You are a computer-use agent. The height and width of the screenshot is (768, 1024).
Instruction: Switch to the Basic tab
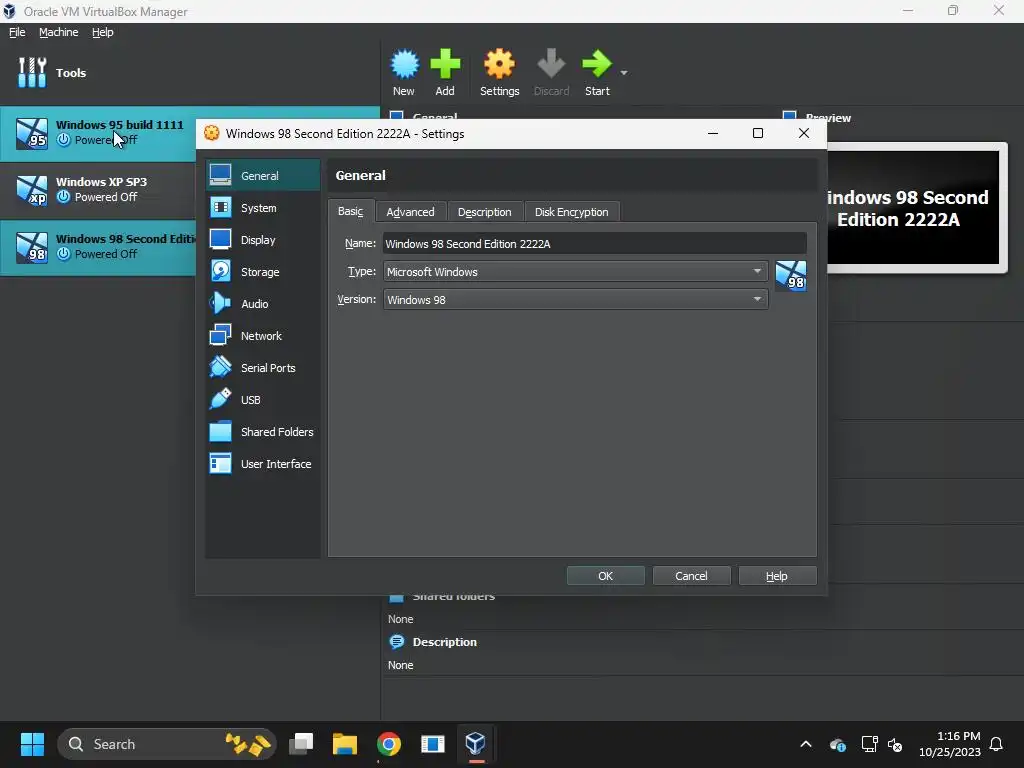[351, 212]
